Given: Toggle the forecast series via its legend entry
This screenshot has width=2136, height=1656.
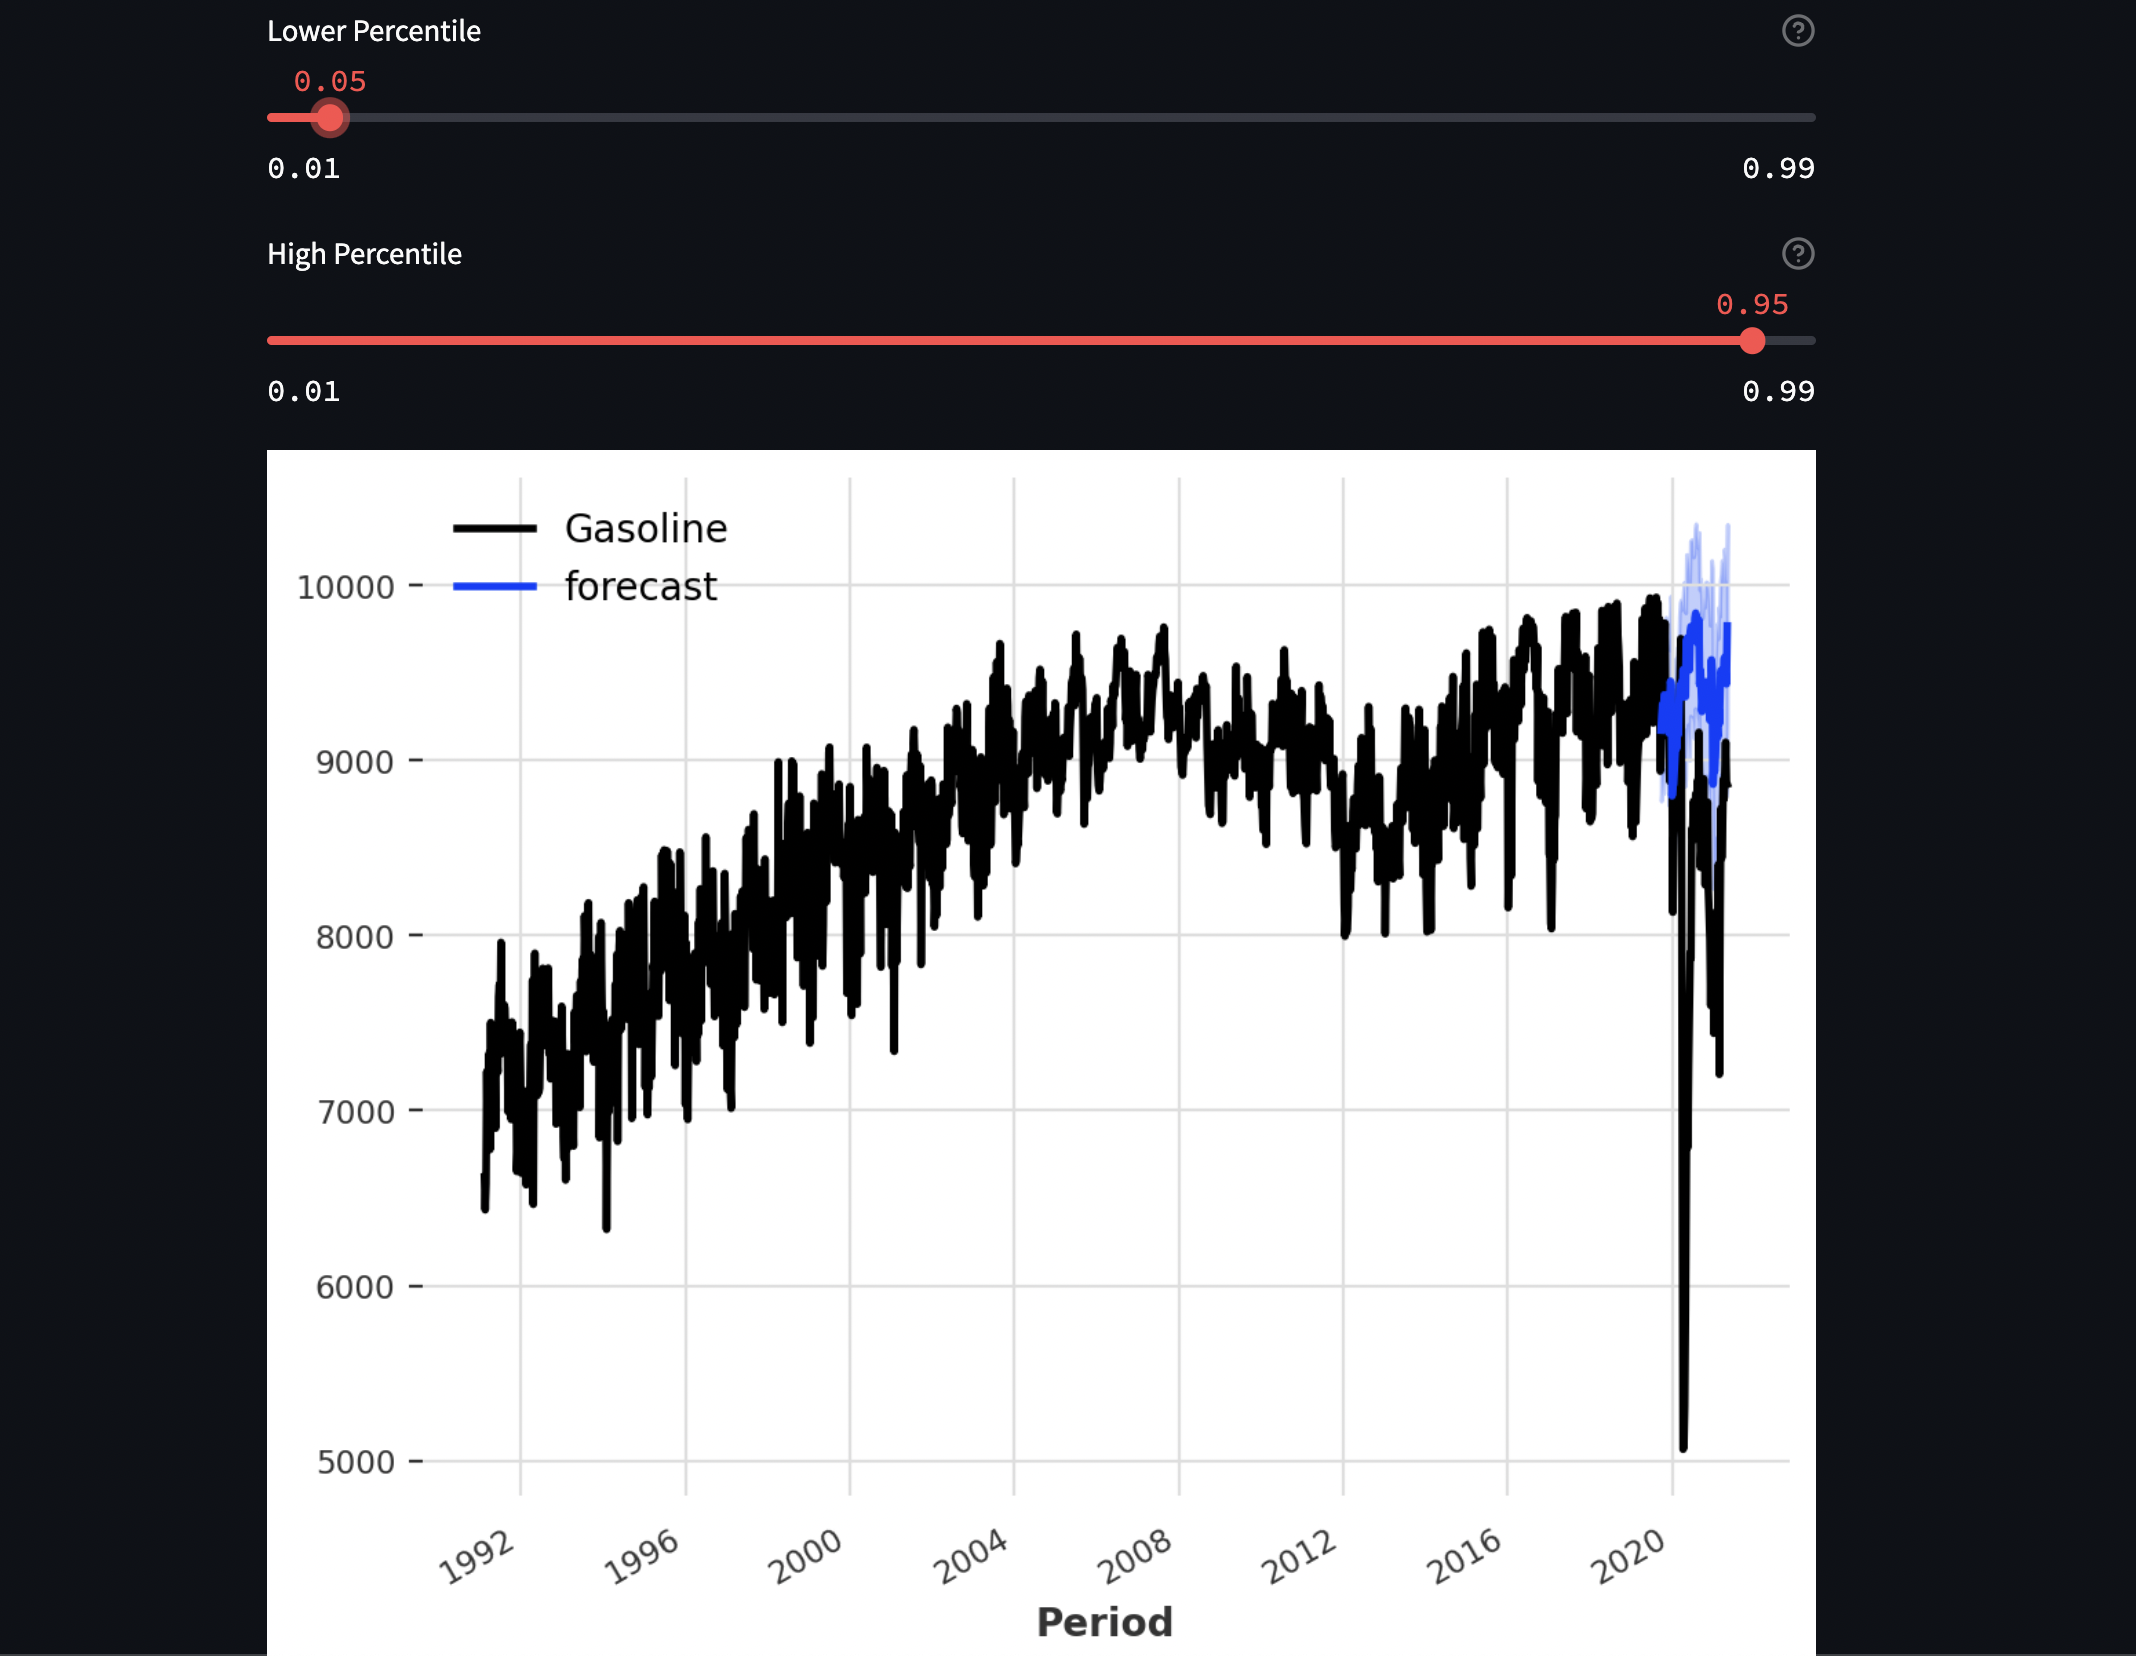Looking at the screenshot, I should (640, 587).
